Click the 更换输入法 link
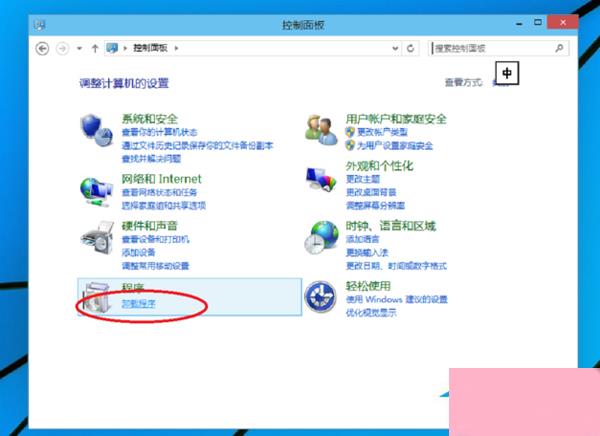Image resolution: width=600 pixels, height=436 pixels. 367,252
